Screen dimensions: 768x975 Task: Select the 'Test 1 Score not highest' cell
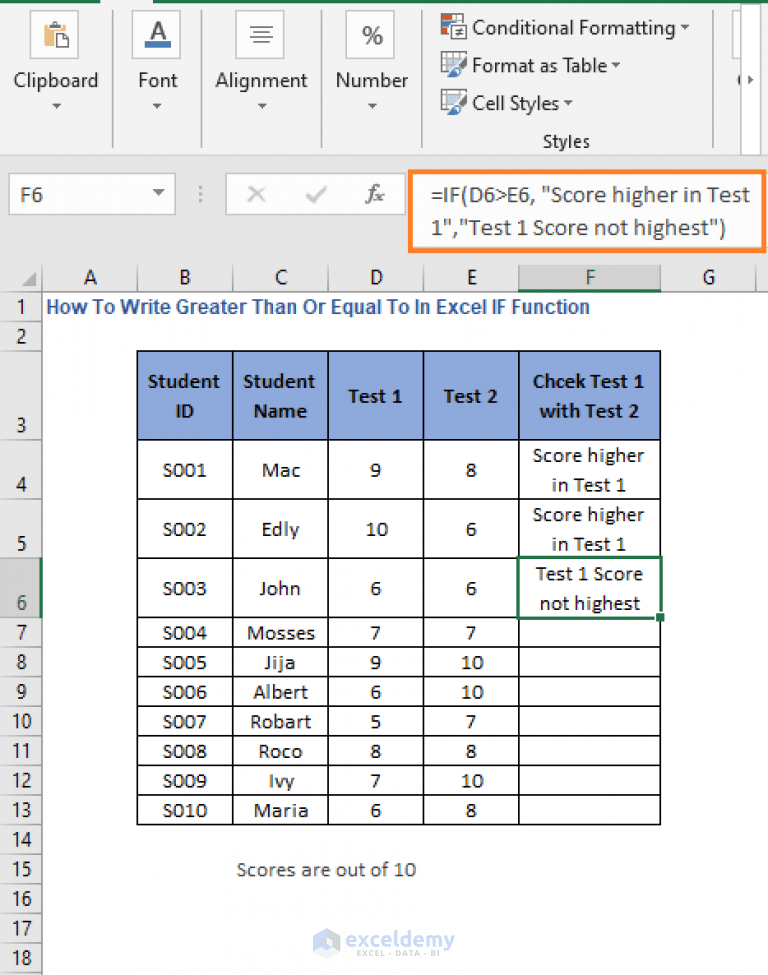tap(590, 588)
